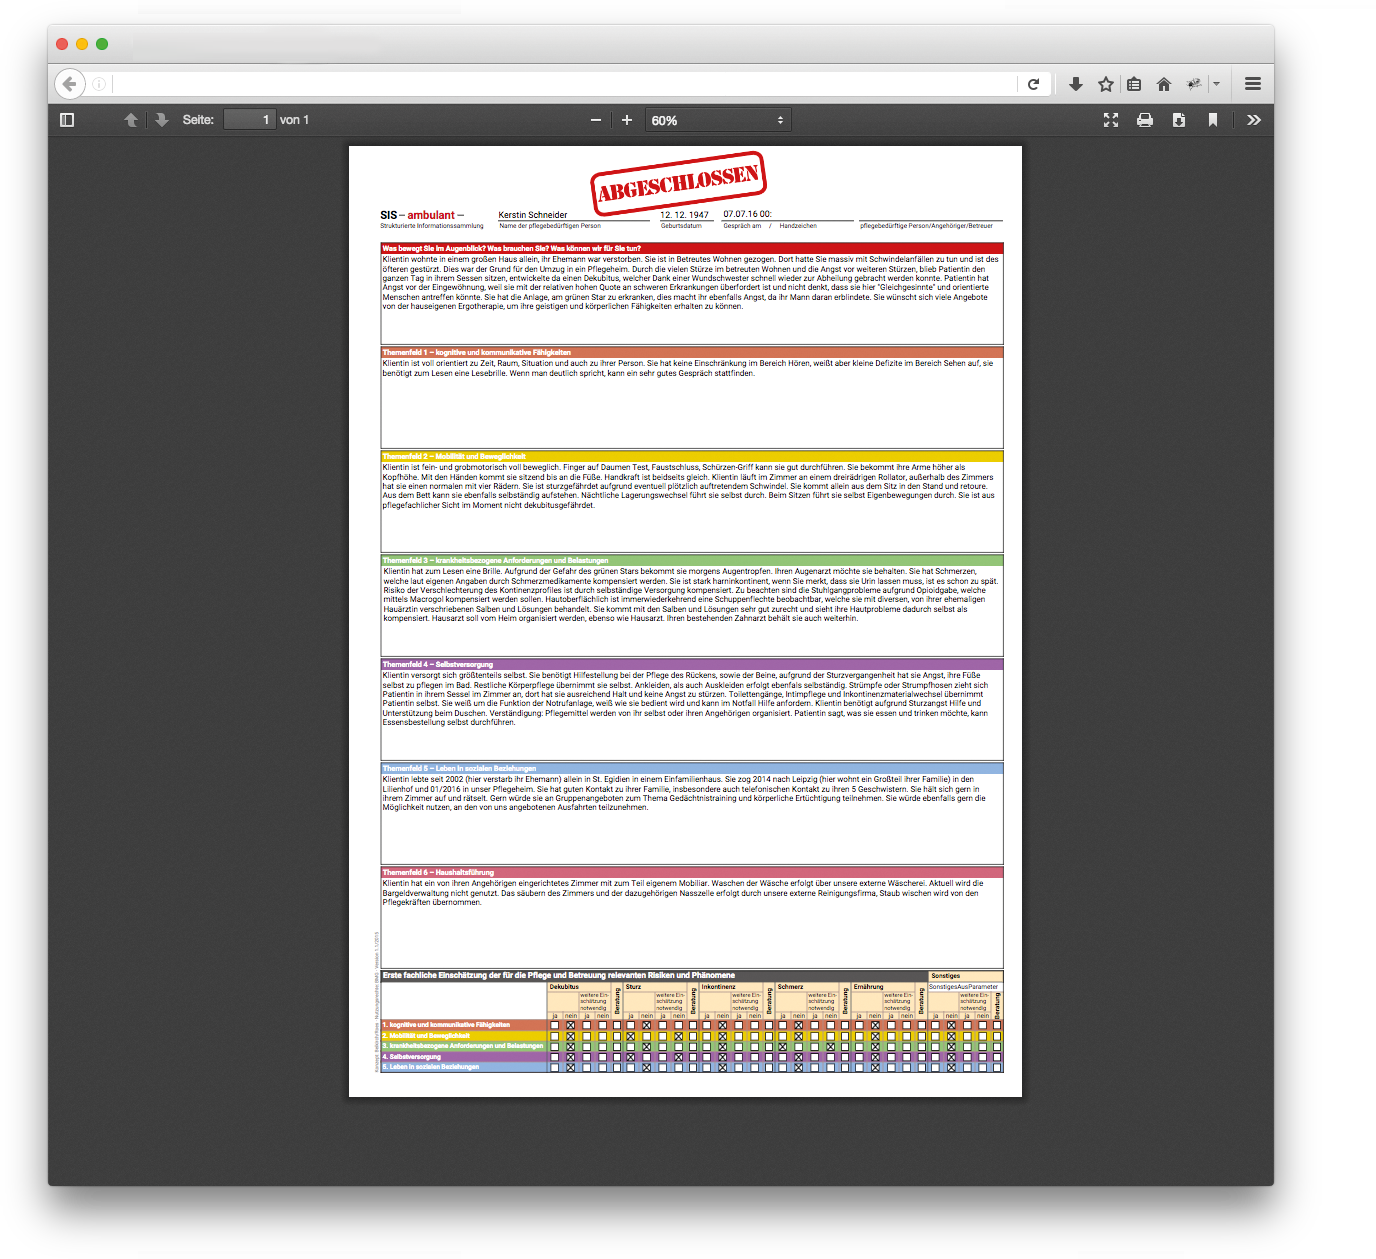
Task: Open the 60% zoom level dropdown
Action: (x=717, y=120)
